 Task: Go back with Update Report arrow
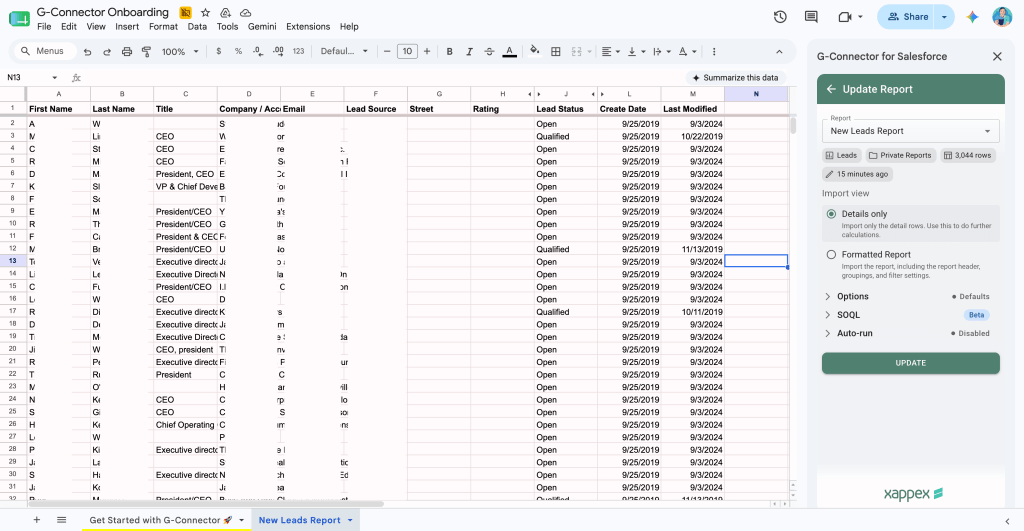(x=831, y=89)
